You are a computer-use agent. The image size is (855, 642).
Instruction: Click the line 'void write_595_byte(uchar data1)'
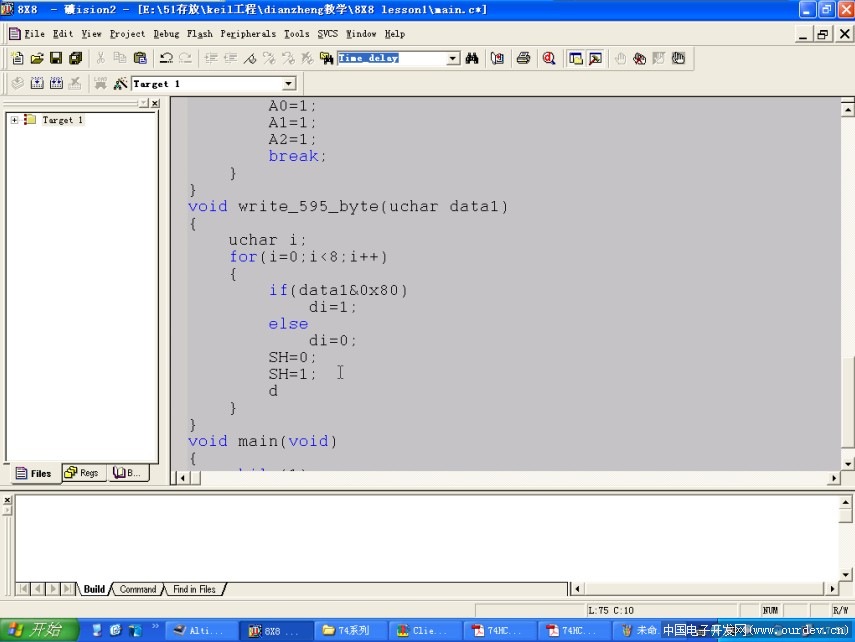pyautogui.click(x=348, y=206)
